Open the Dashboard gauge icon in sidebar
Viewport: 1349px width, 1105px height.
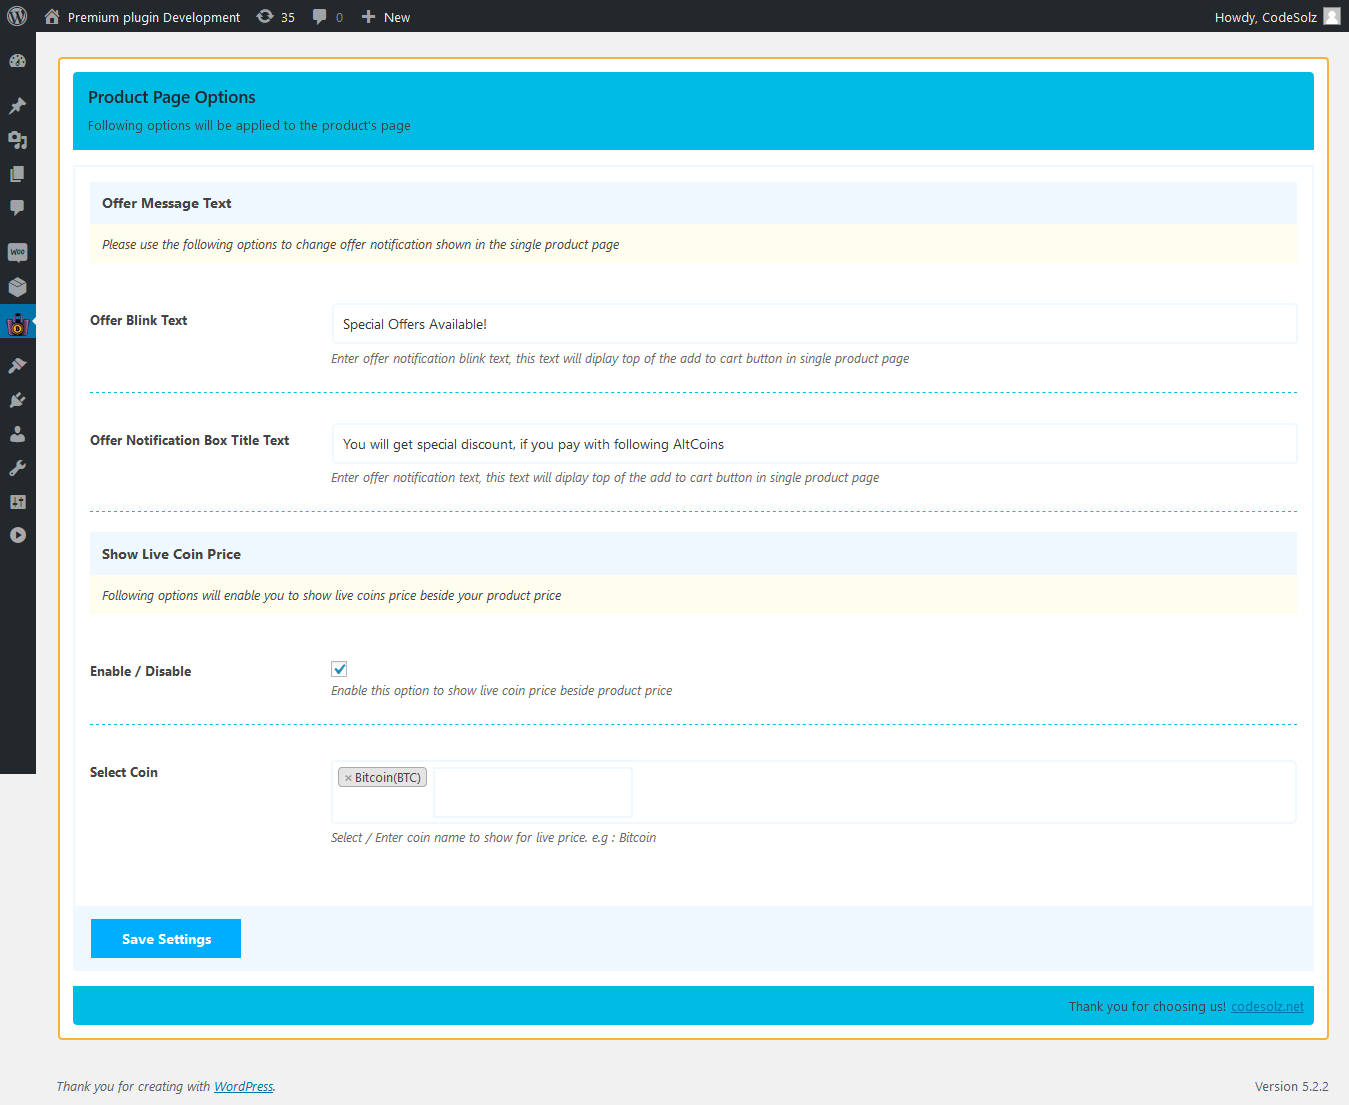coord(17,61)
